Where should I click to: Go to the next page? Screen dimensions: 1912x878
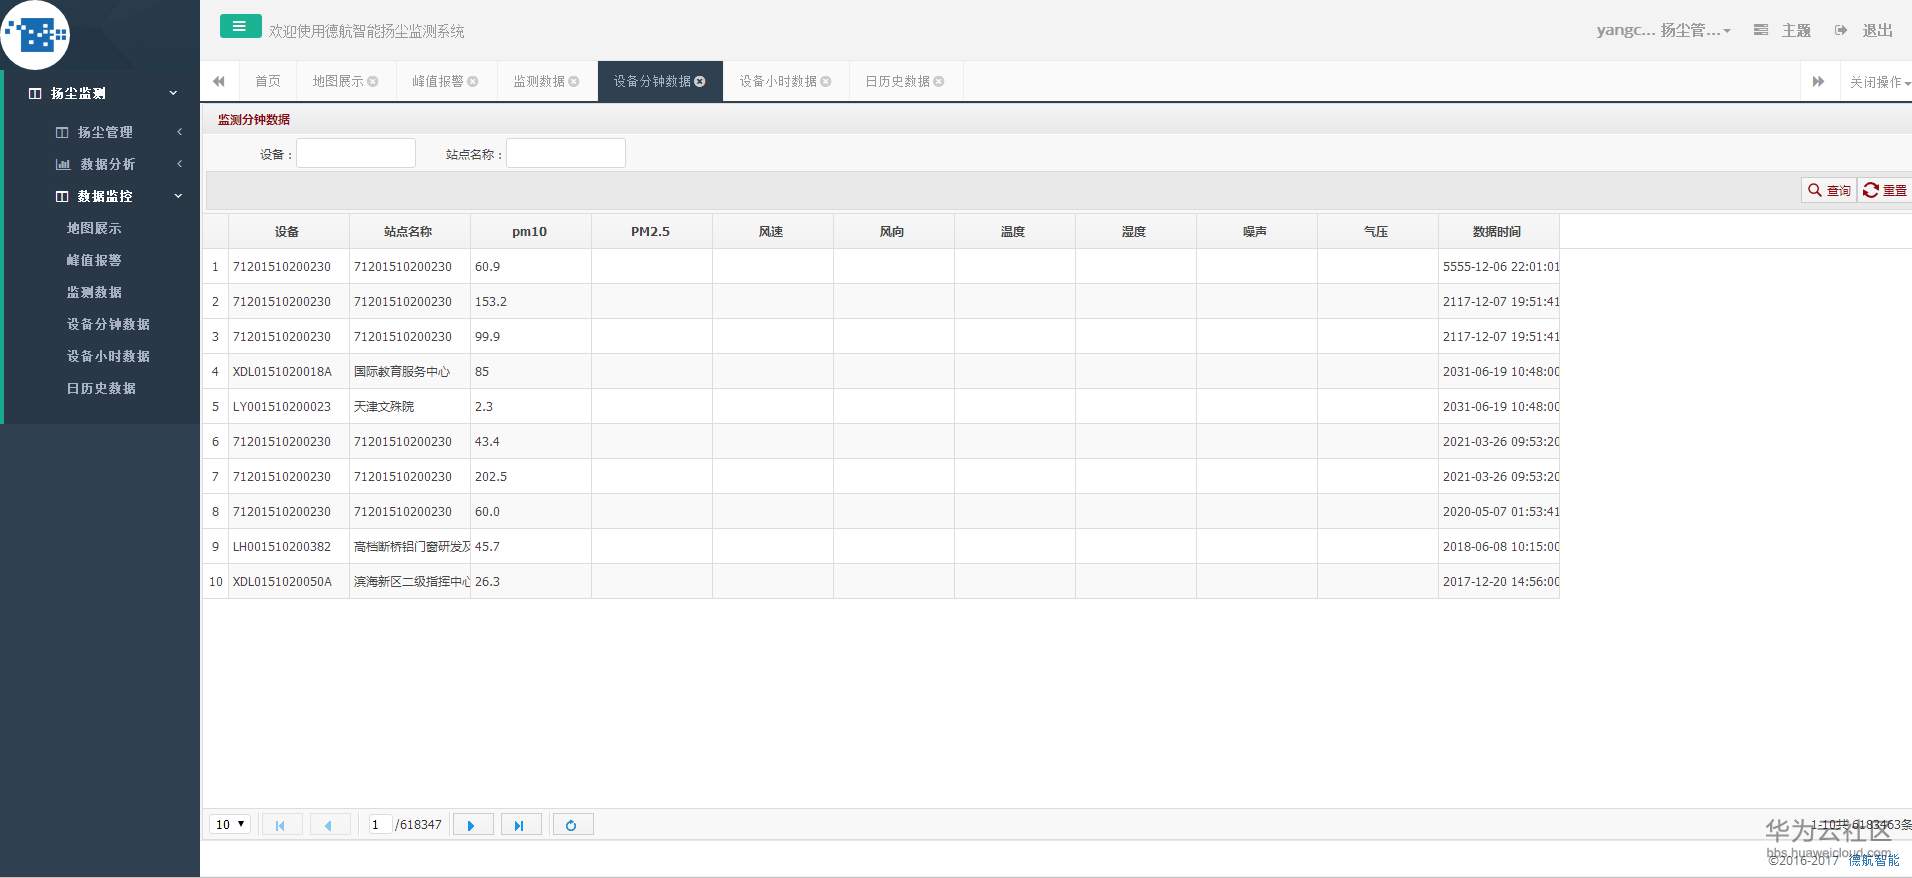pyautogui.click(x=472, y=825)
